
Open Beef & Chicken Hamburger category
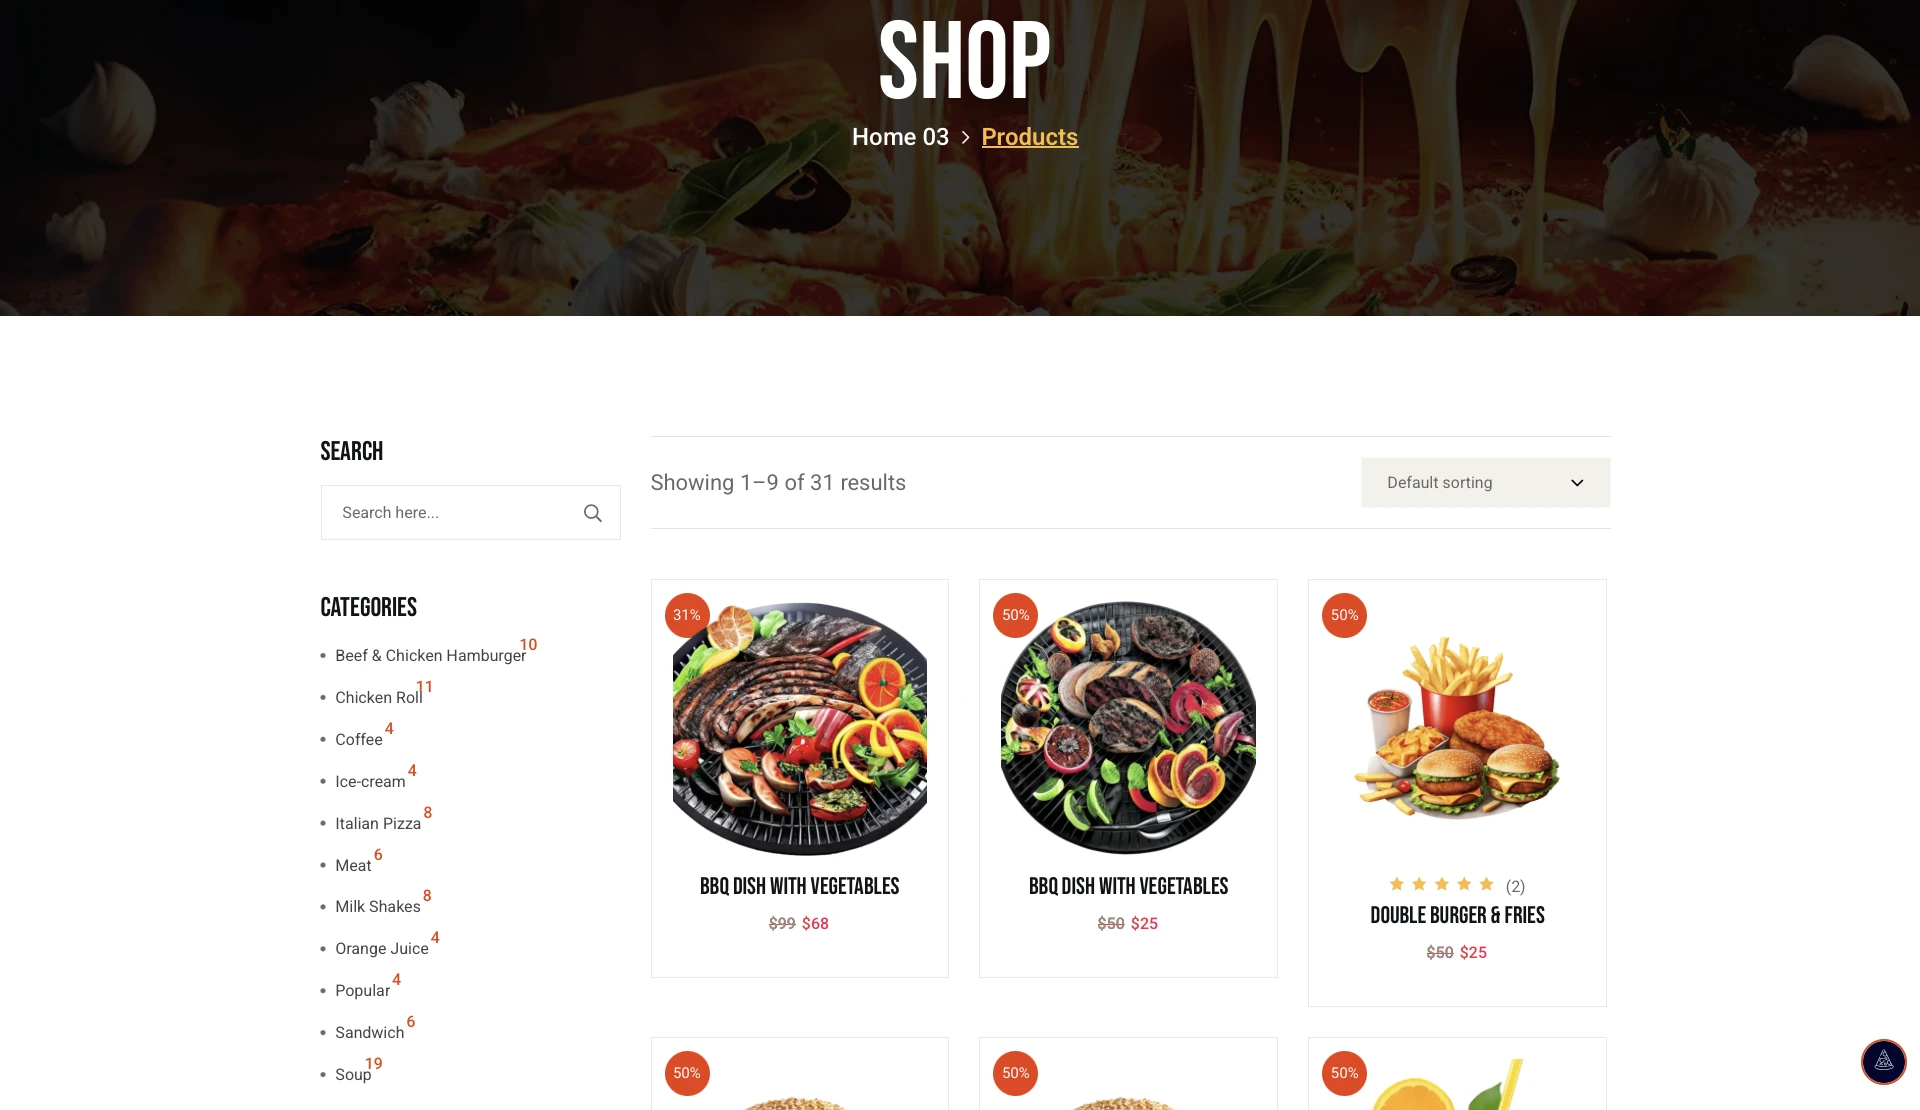pos(430,655)
